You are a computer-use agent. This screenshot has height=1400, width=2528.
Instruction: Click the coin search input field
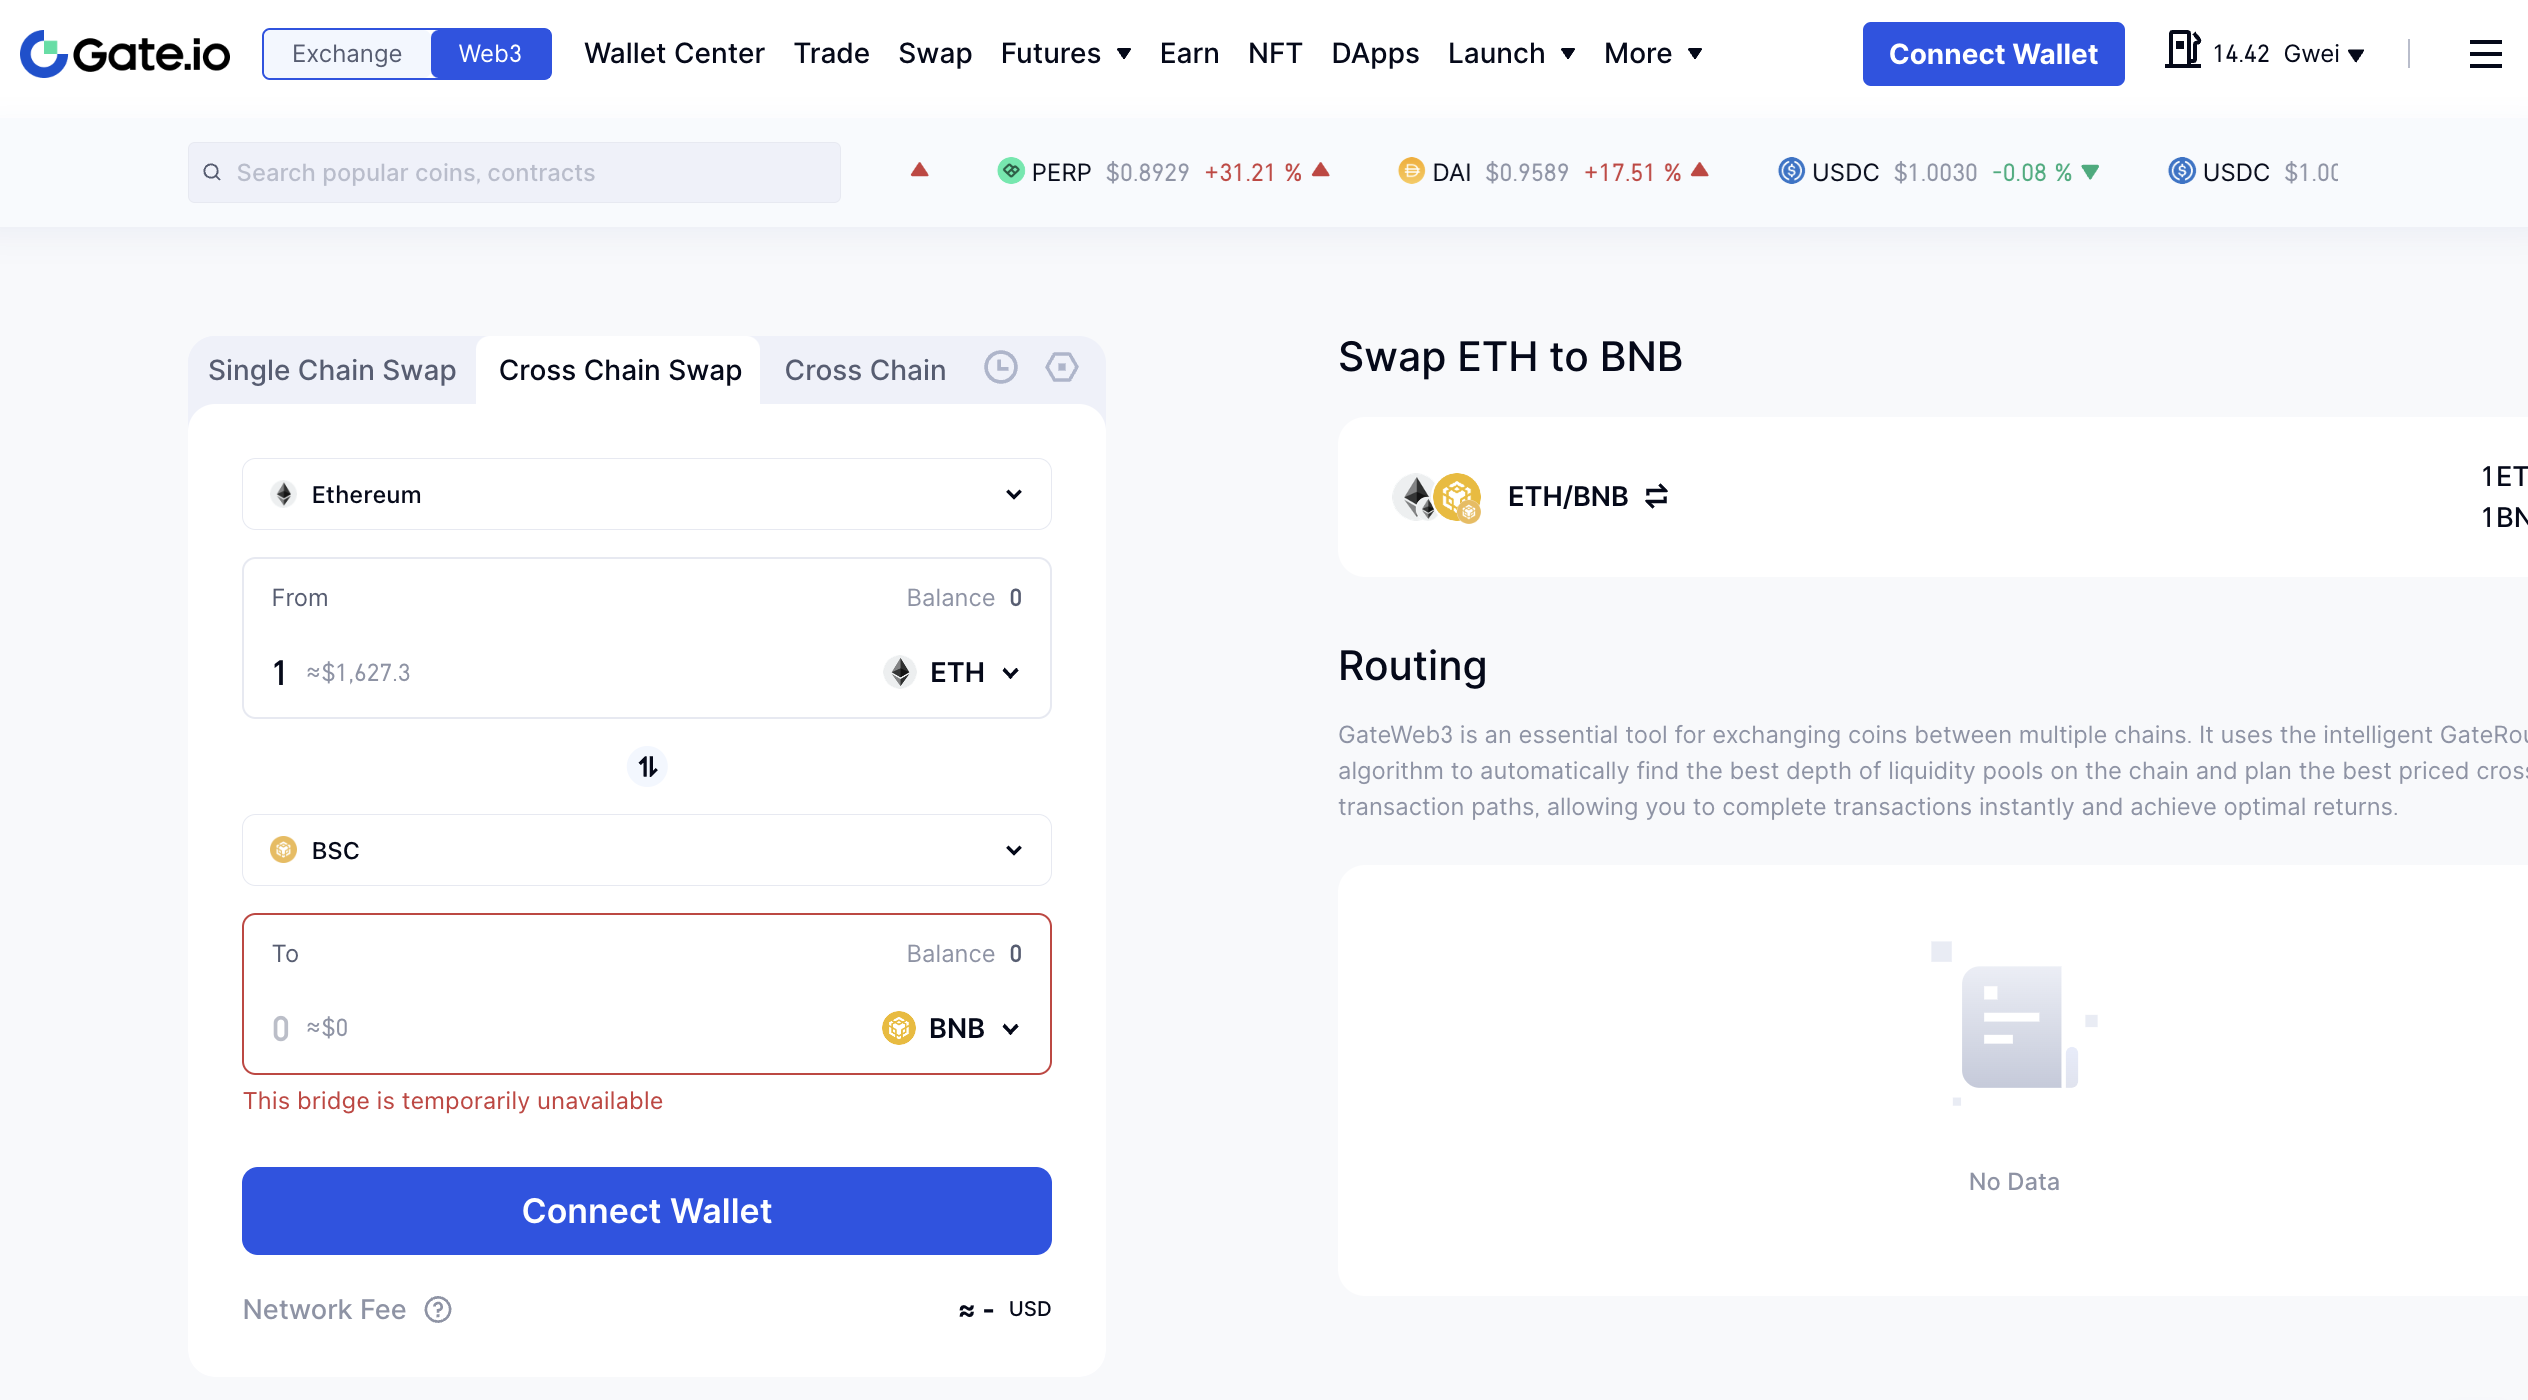[x=514, y=172]
